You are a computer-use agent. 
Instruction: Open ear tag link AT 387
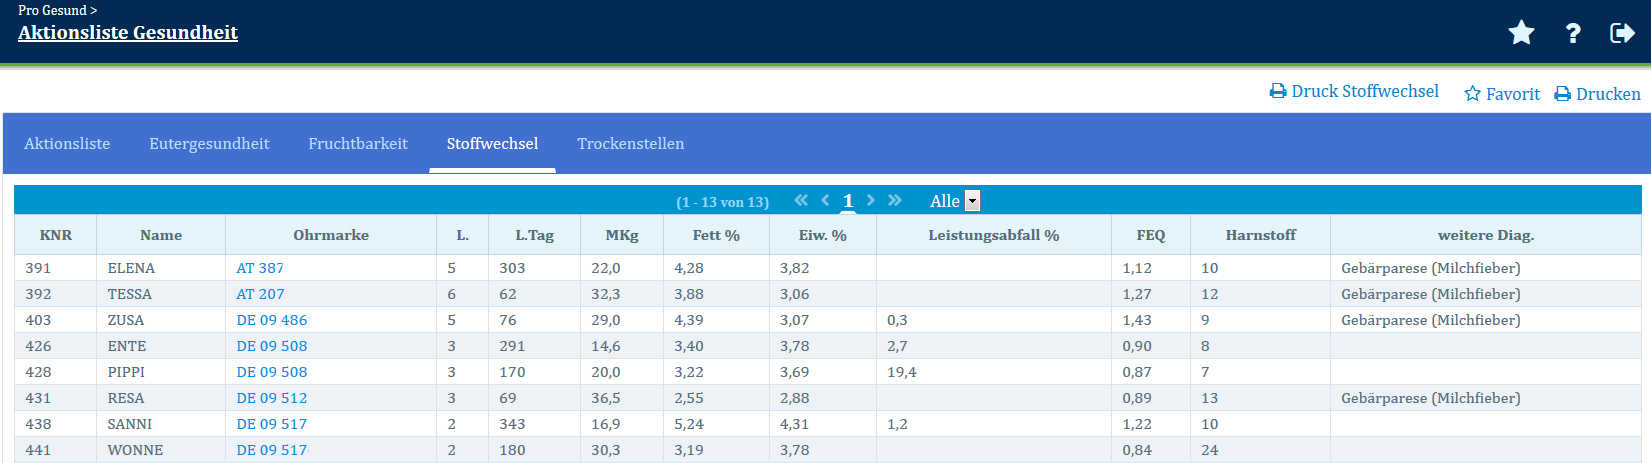click(x=260, y=268)
